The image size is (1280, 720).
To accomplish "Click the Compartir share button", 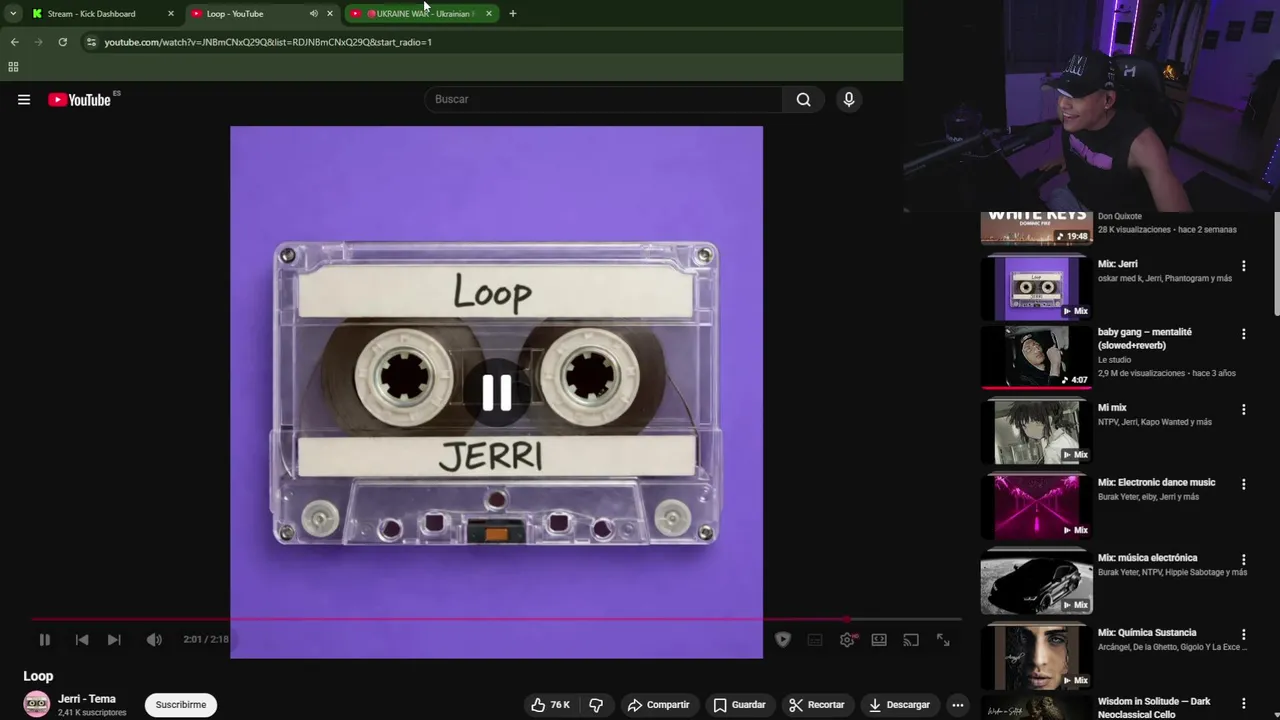I will tap(658, 705).
